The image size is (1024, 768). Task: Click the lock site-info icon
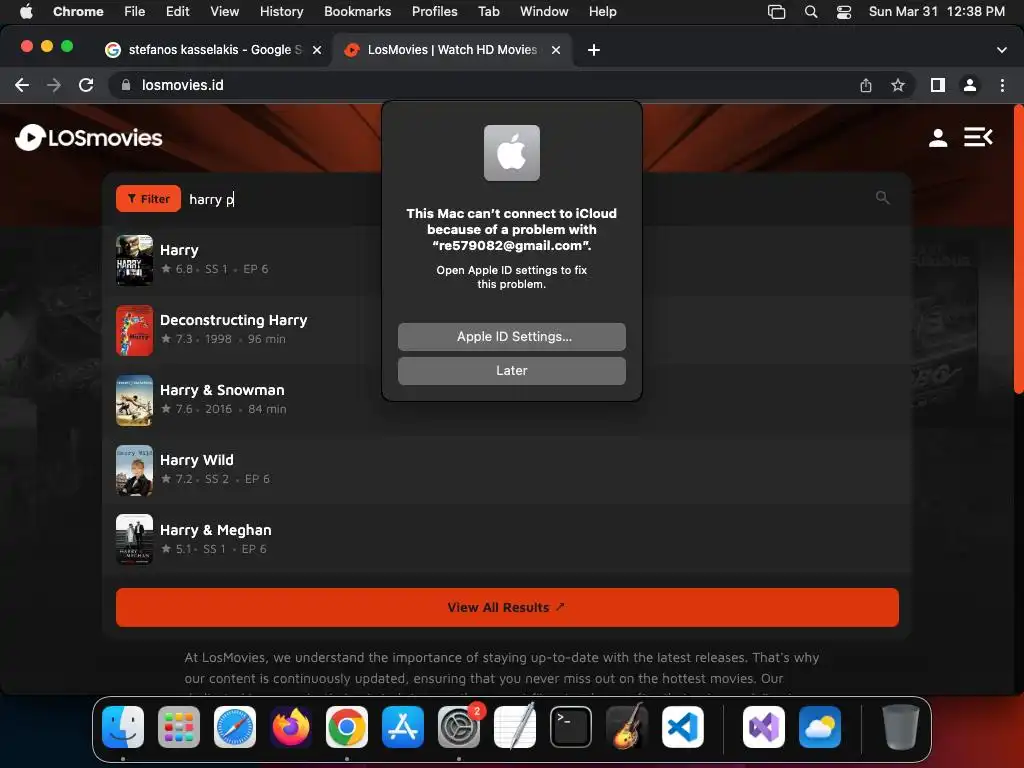(126, 85)
